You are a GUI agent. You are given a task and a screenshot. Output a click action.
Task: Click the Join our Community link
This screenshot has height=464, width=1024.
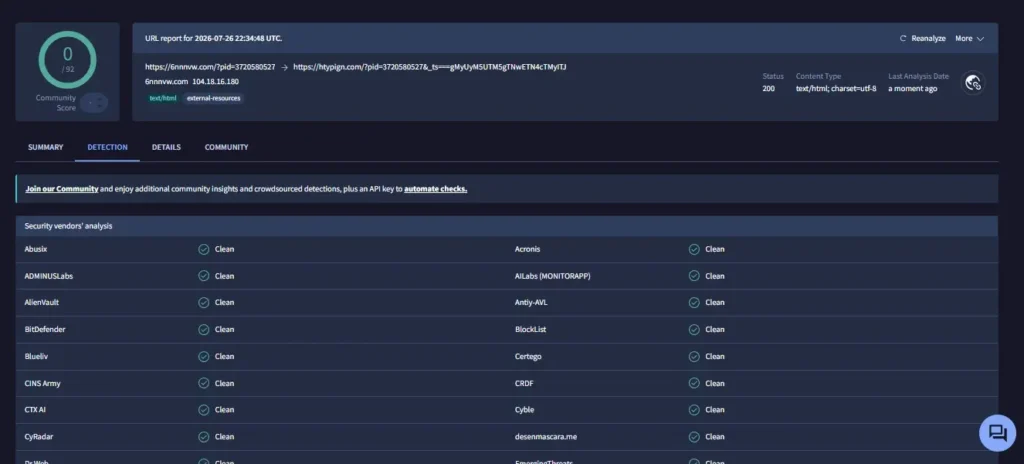tap(62, 189)
